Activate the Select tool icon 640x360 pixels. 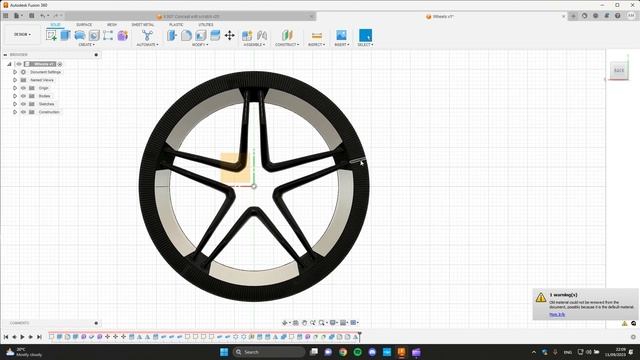tap(365, 36)
